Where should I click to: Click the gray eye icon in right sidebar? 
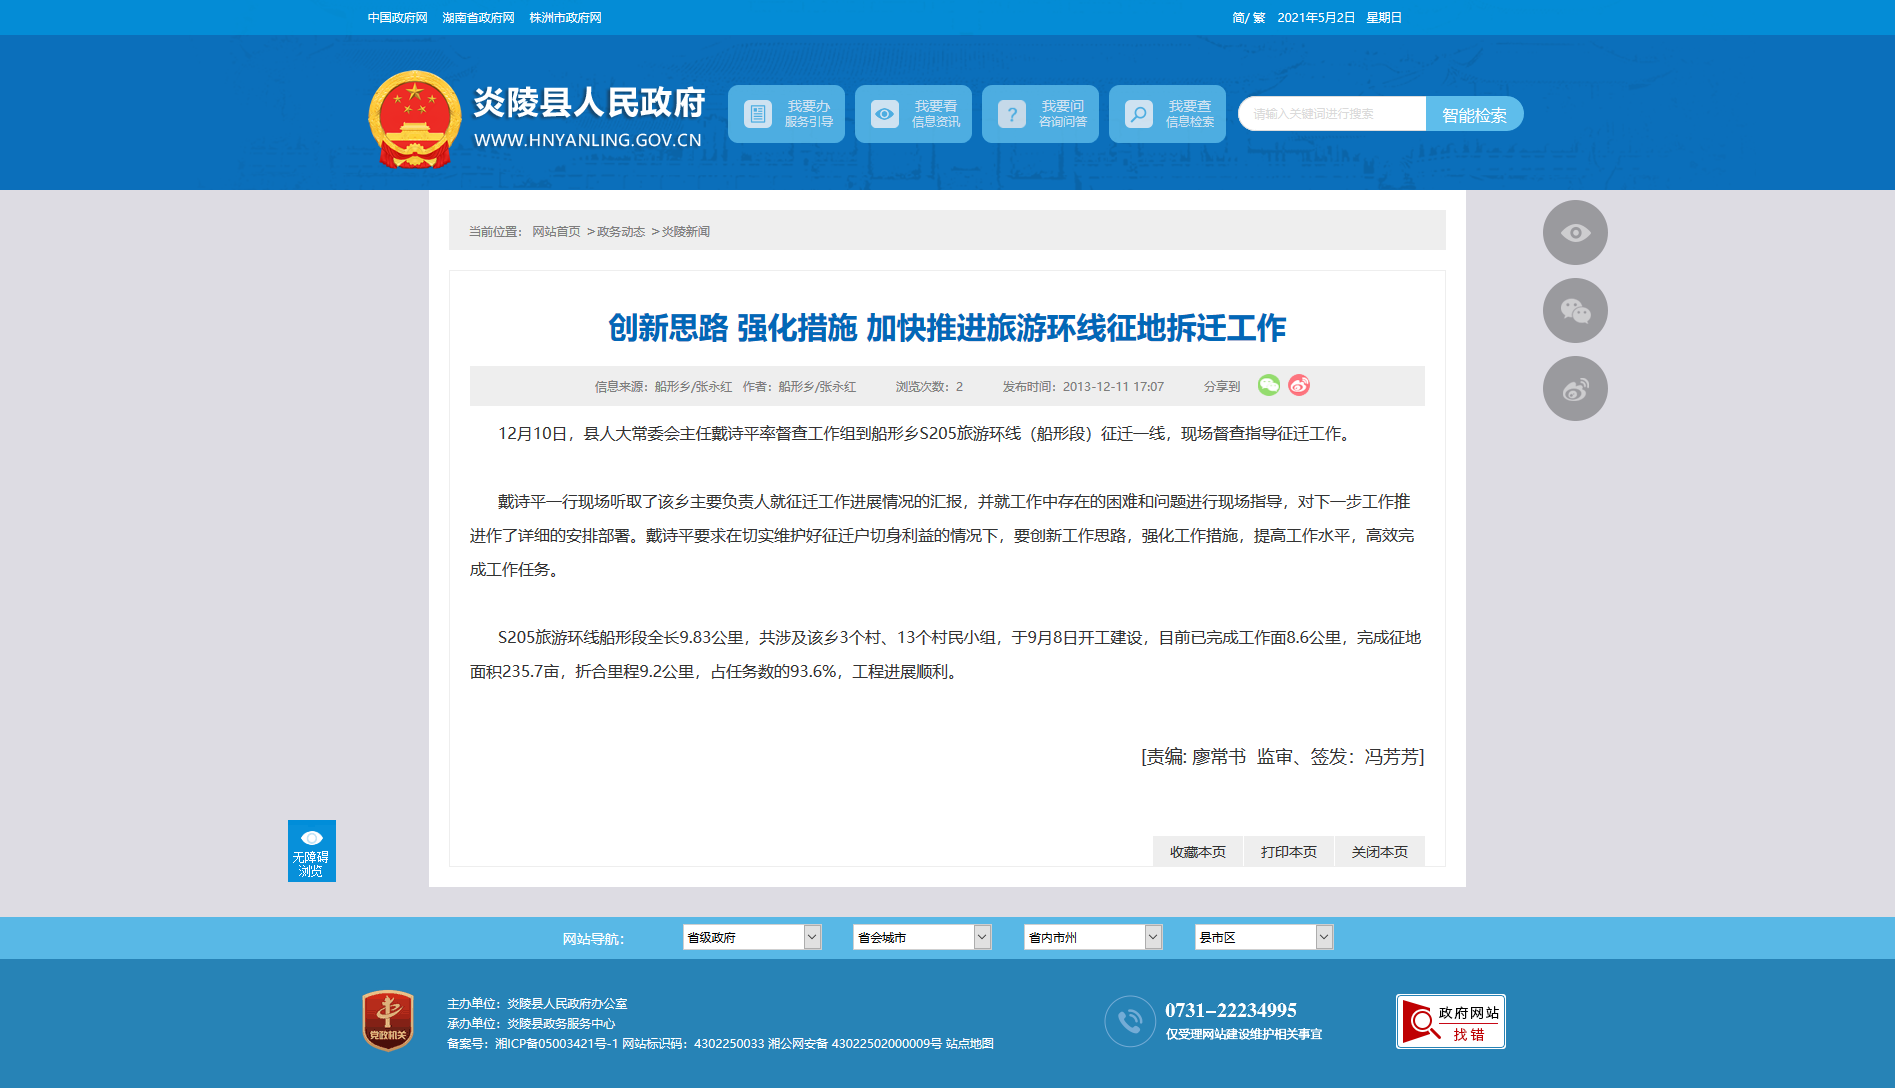click(1574, 233)
